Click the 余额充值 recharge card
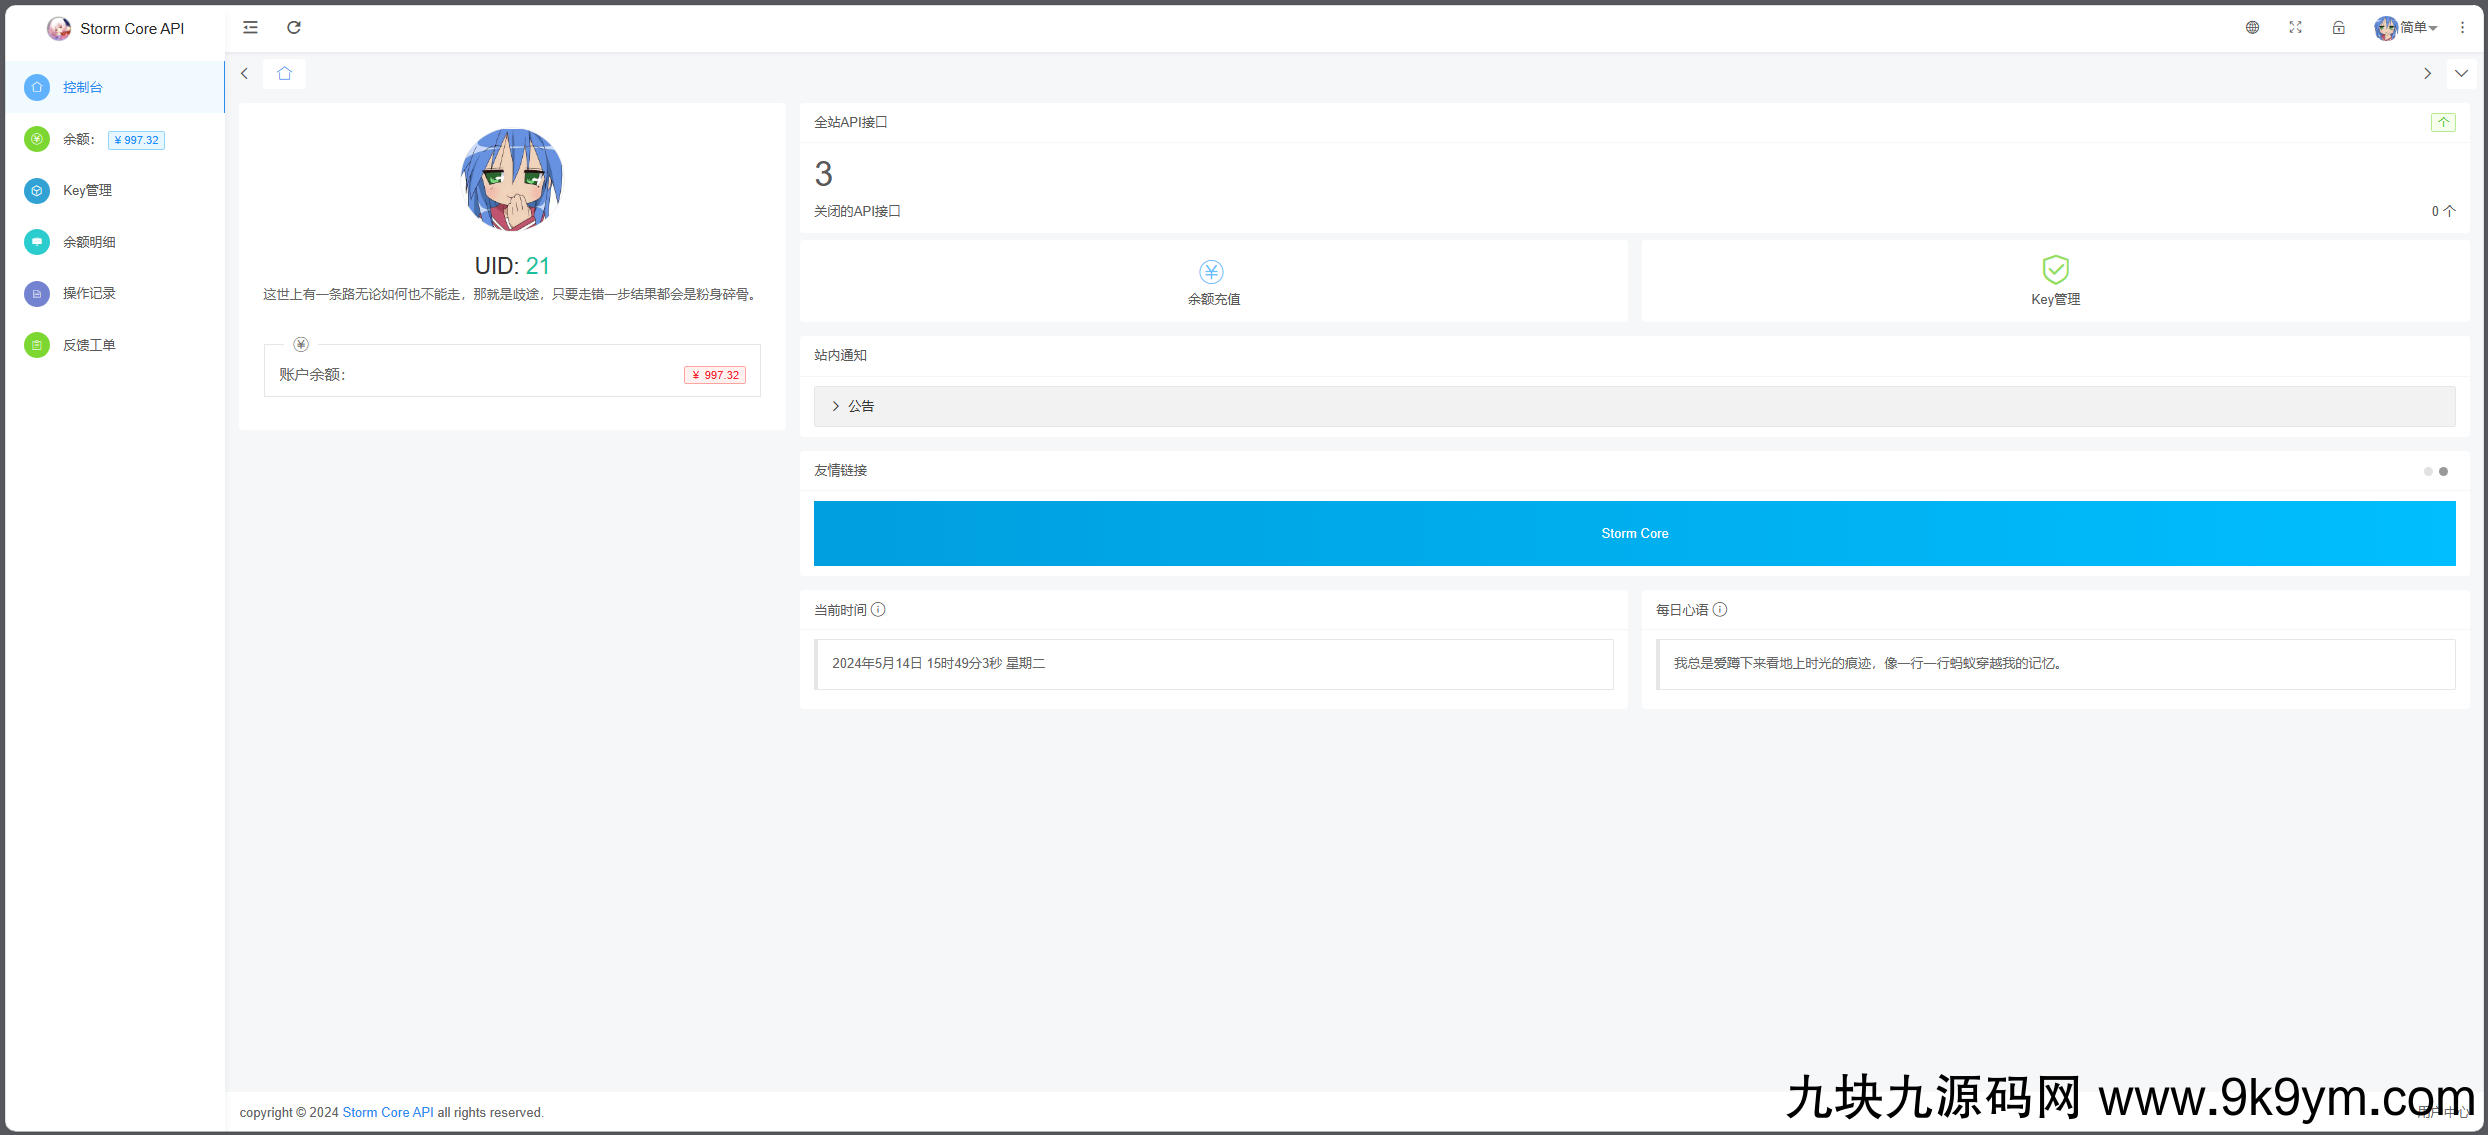This screenshot has width=2488, height=1135. (1212, 281)
